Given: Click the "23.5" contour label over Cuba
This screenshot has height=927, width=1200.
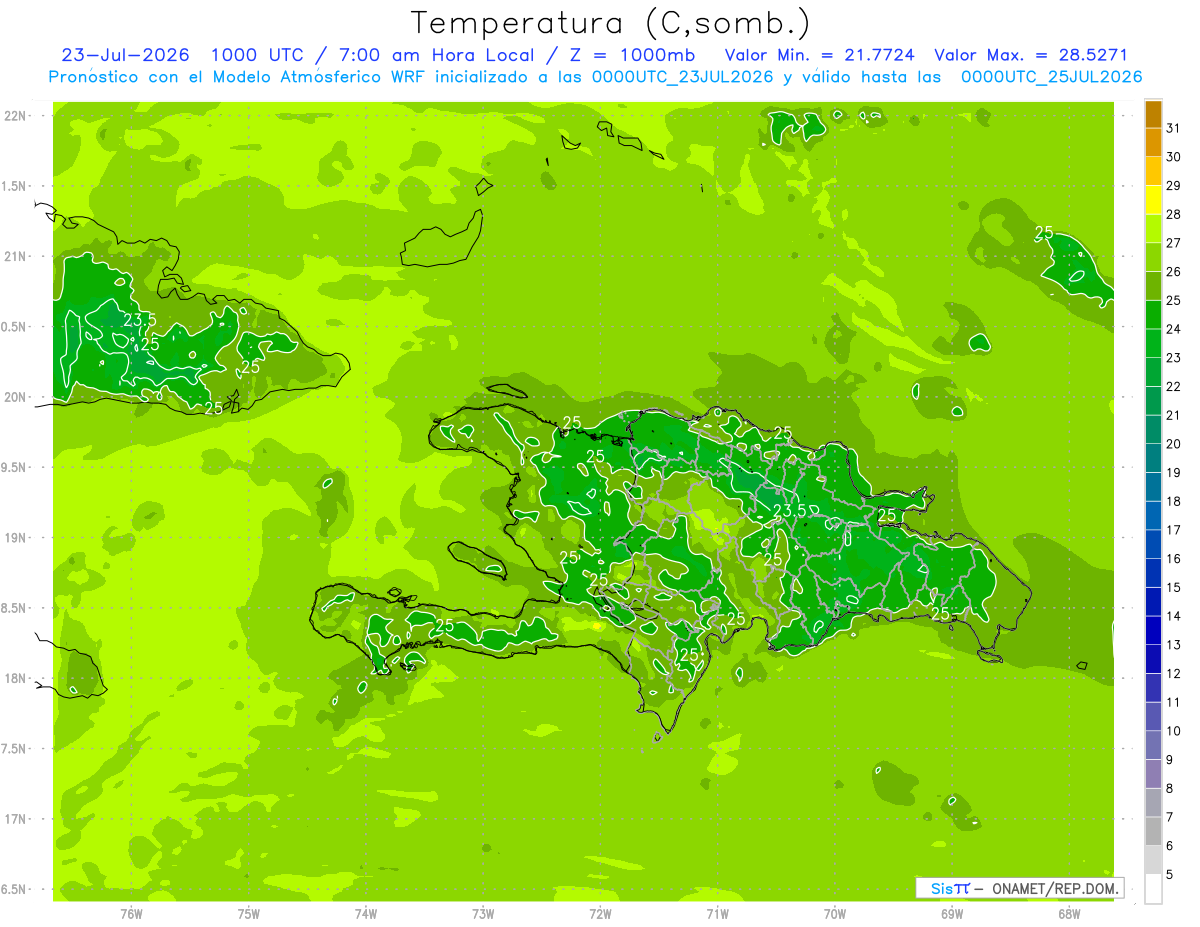Looking at the screenshot, I should 139,320.
